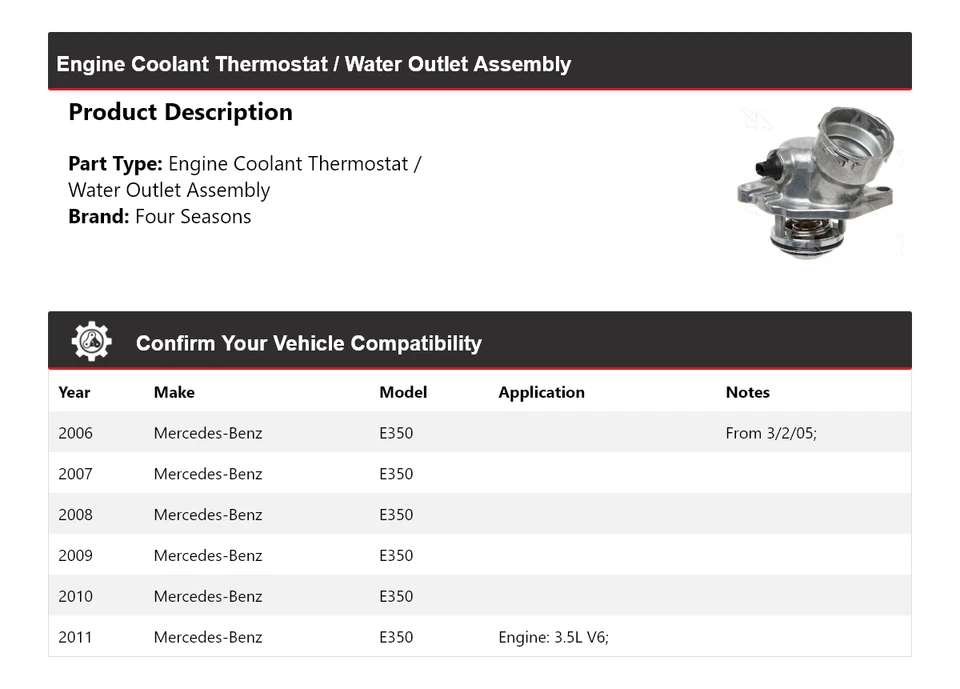This screenshot has height=689, width=960.
Task: Click 'Confirm Your Vehicle Compatibility' header
Action: (x=308, y=343)
